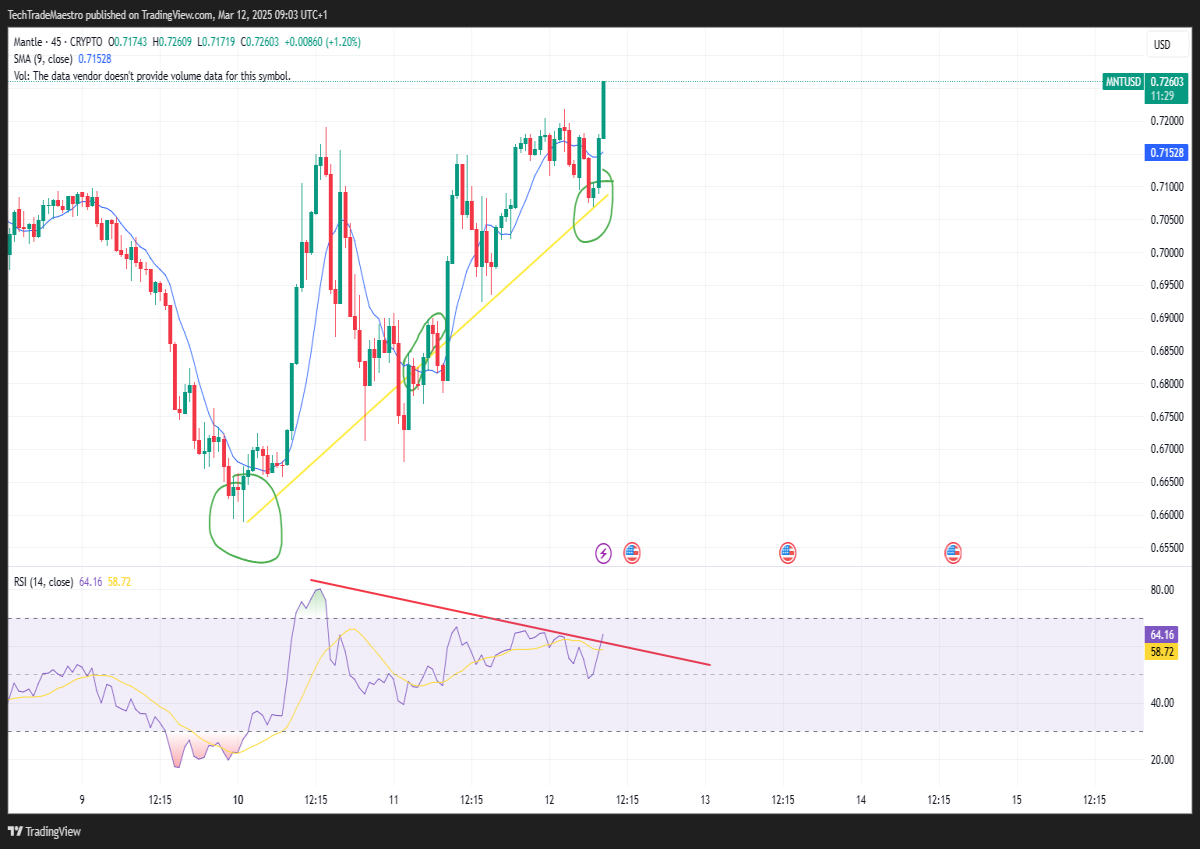
Task: Click the MNTUSD price tag on the axis
Action: point(1122,82)
